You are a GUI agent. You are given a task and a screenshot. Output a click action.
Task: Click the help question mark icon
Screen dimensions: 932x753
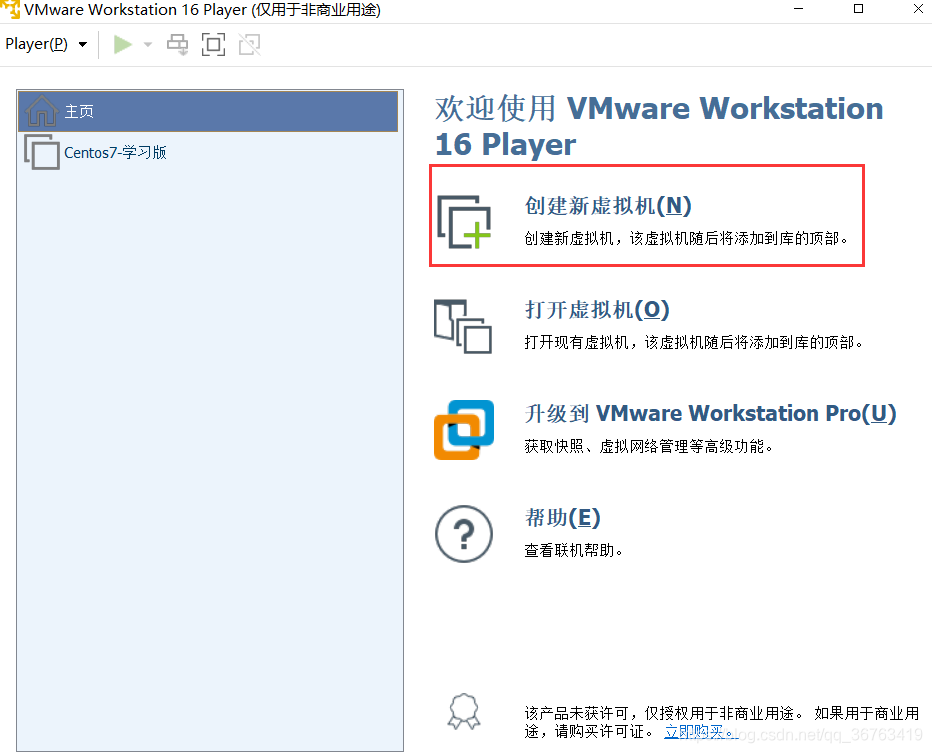(x=464, y=534)
